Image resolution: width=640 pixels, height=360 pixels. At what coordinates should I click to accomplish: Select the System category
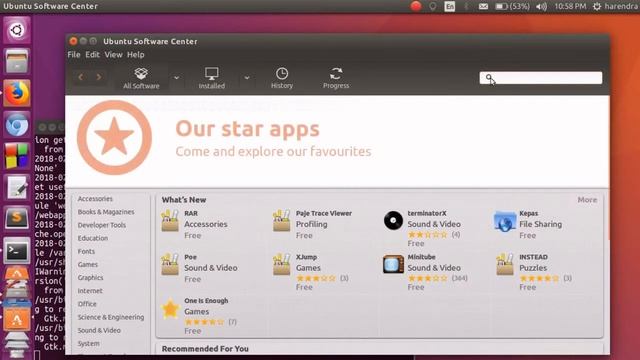tap(89, 343)
